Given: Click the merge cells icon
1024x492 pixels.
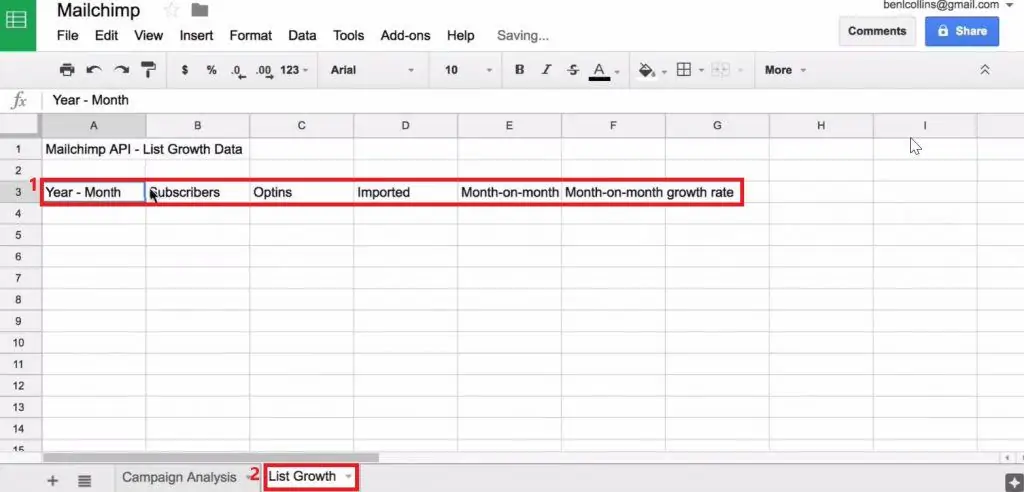Looking at the screenshot, I should point(720,70).
